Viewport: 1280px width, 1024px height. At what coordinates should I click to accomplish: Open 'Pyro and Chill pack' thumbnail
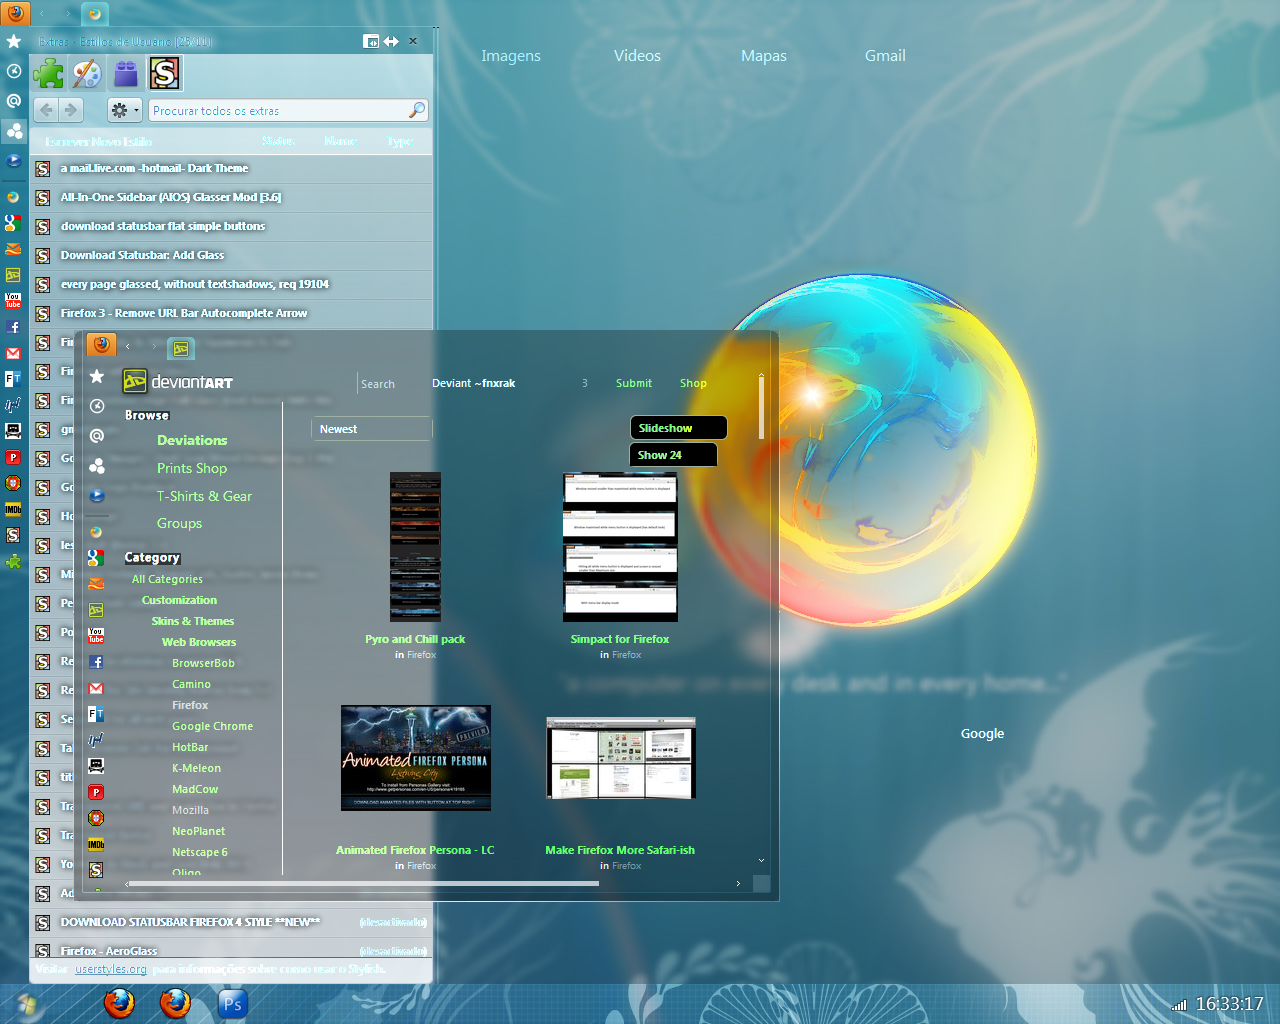tap(415, 547)
